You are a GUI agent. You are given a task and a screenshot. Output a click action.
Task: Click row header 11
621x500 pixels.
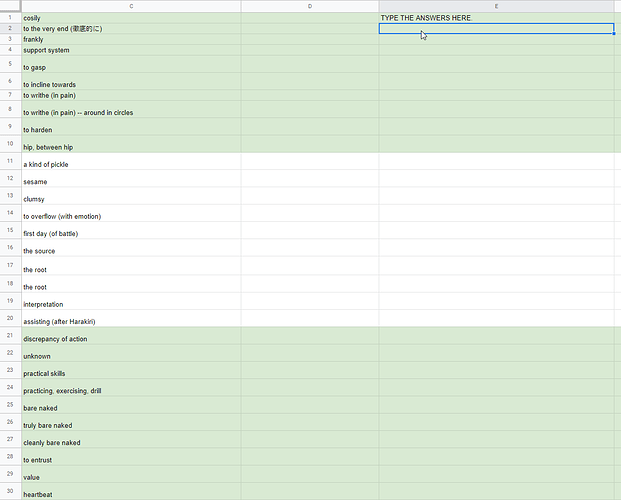[x=10, y=161]
